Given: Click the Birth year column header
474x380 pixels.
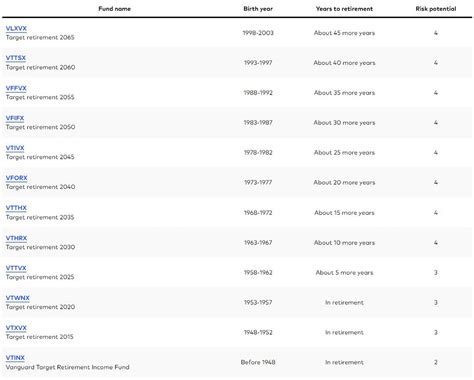Looking at the screenshot, I should (258, 9).
